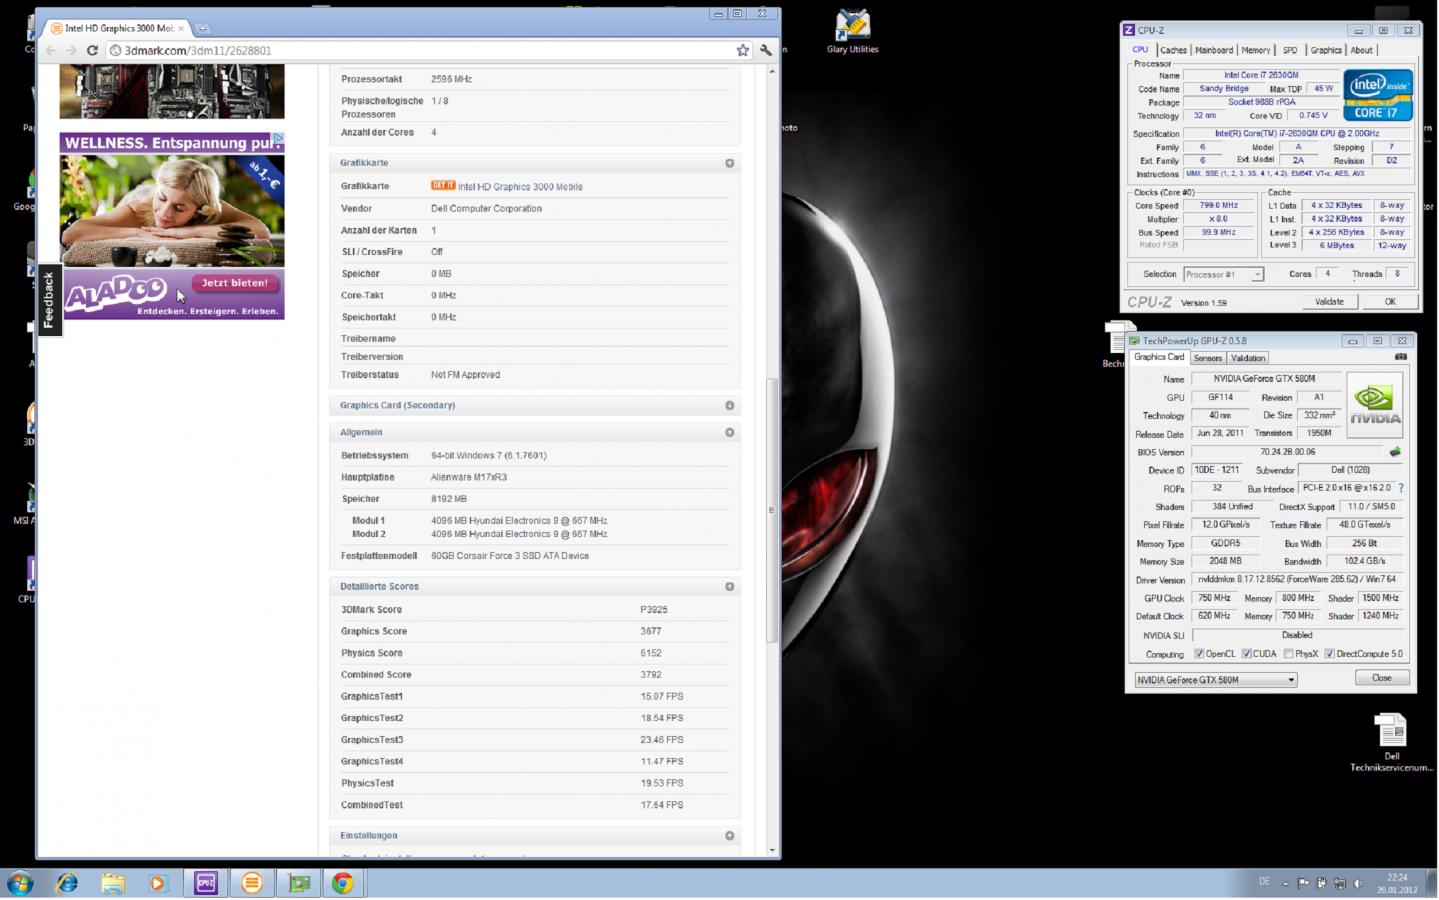Reload the 3dmark page in Chrome
Screen dimensions: 1439x900
click(92, 50)
